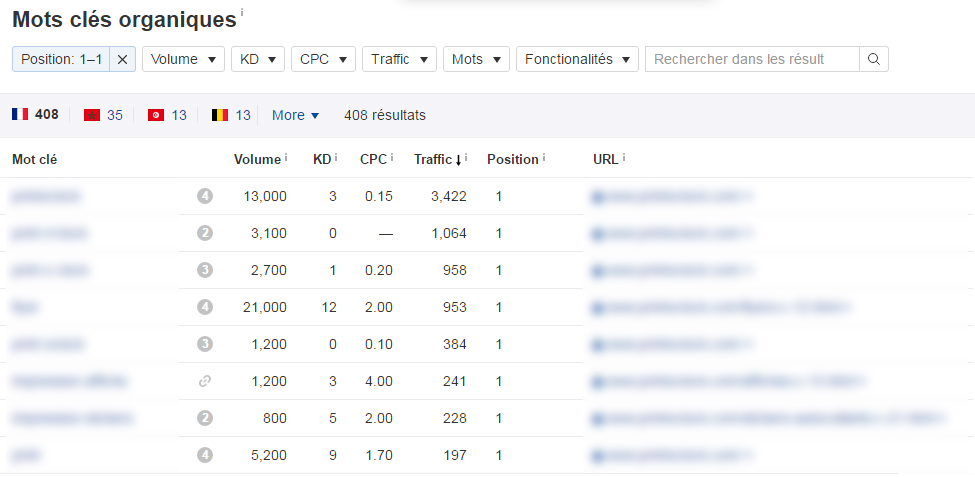This screenshot has height=477, width=975.
Task: Open the Position: 1–1 filter
Action: (62, 59)
